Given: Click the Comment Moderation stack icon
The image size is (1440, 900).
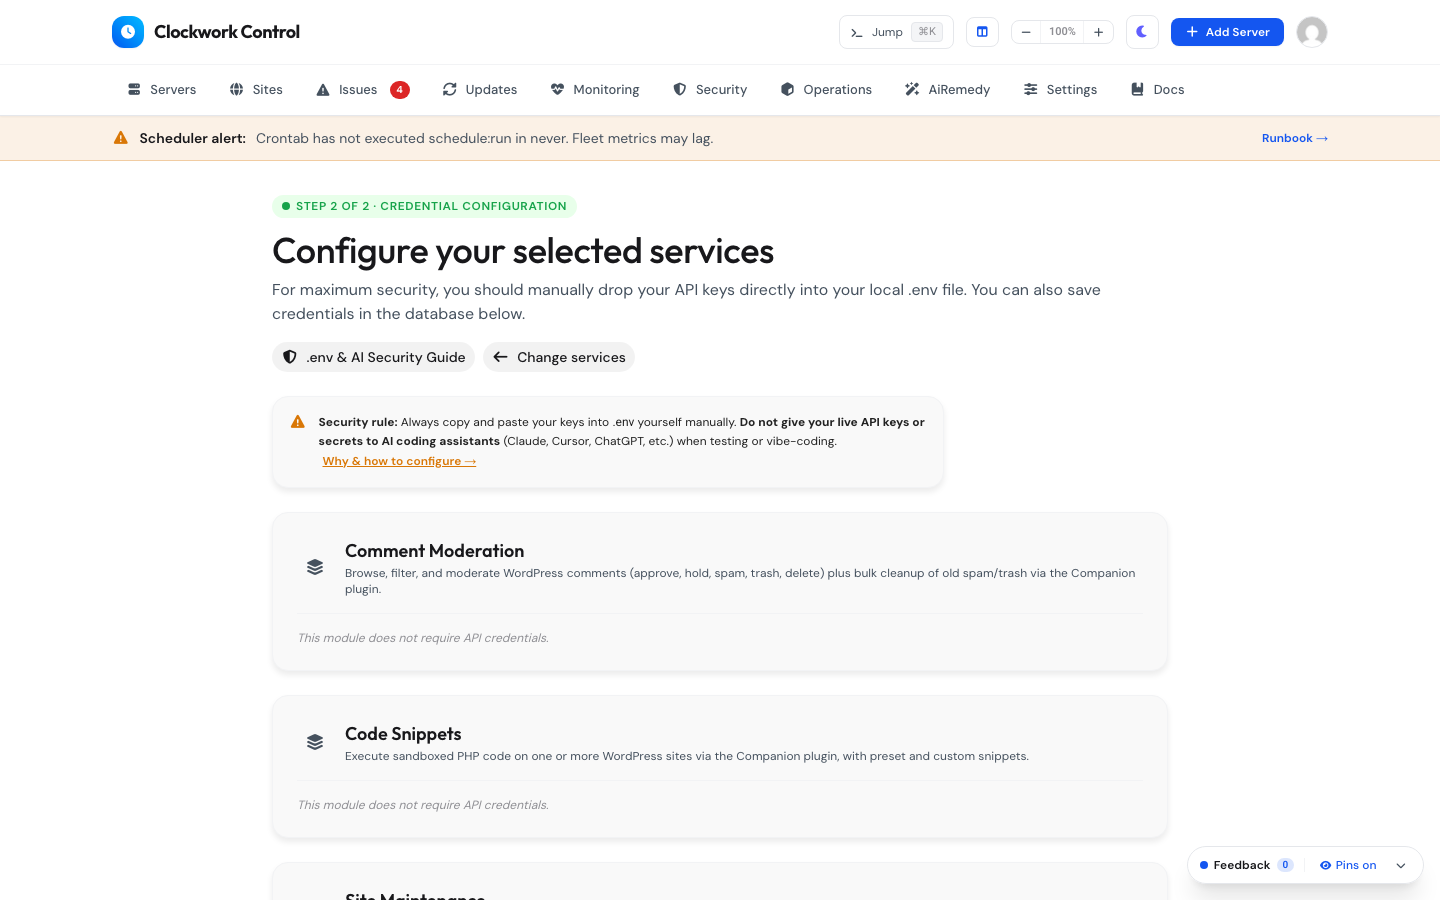Looking at the screenshot, I should click(x=315, y=567).
